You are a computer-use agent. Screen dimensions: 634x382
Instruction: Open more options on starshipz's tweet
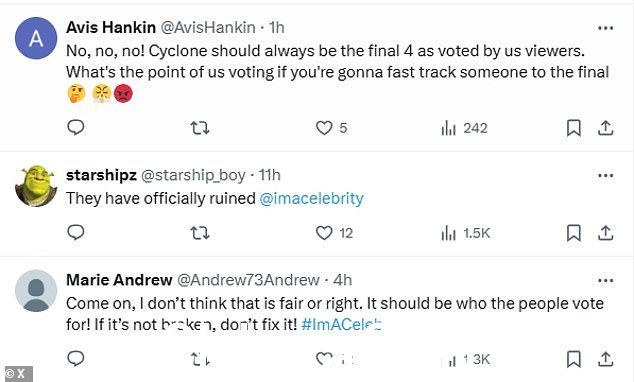(x=605, y=175)
